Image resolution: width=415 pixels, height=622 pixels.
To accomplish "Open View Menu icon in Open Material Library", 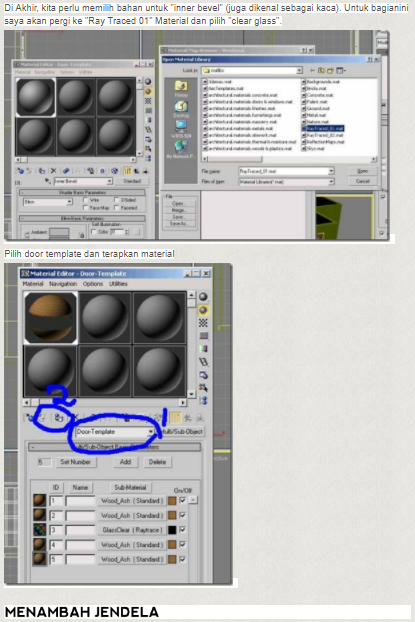I will pyautogui.click(x=341, y=71).
